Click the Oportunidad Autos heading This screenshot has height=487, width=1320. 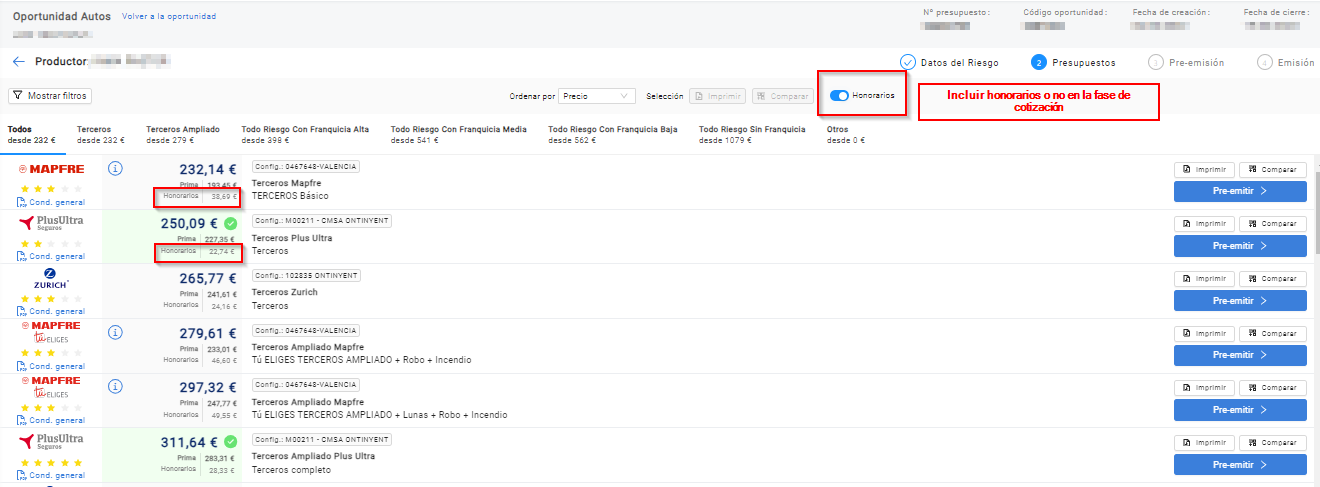pyautogui.click(x=62, y=17)
